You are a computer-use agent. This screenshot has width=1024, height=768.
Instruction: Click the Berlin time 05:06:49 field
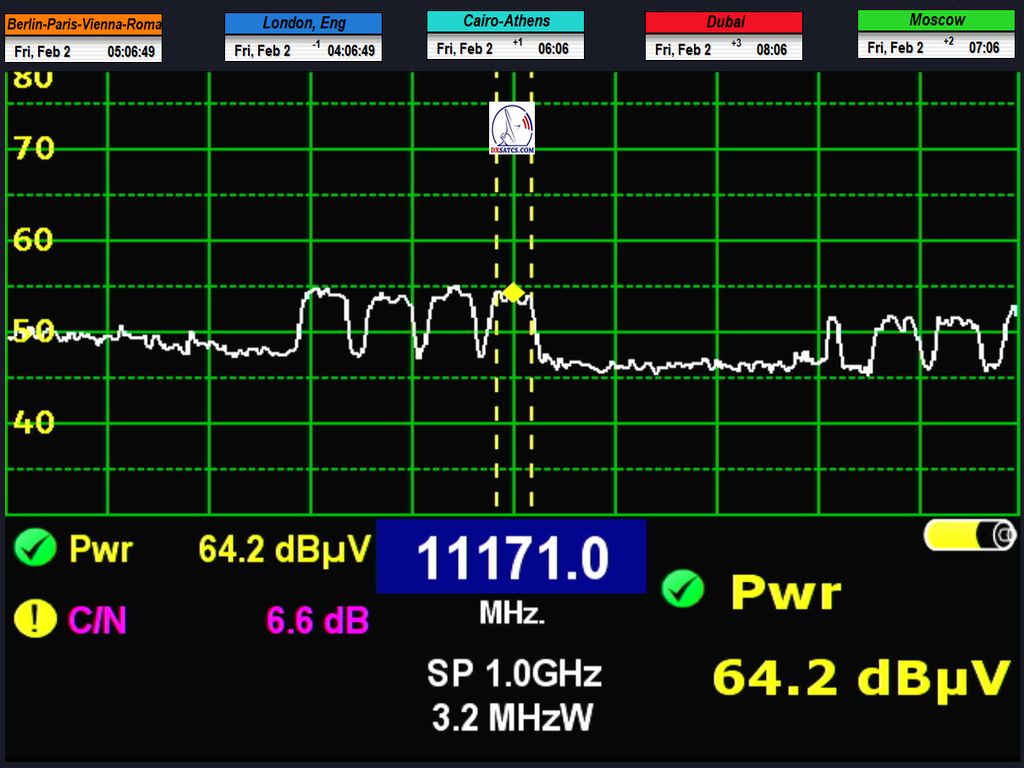click(x=131, y=51)
